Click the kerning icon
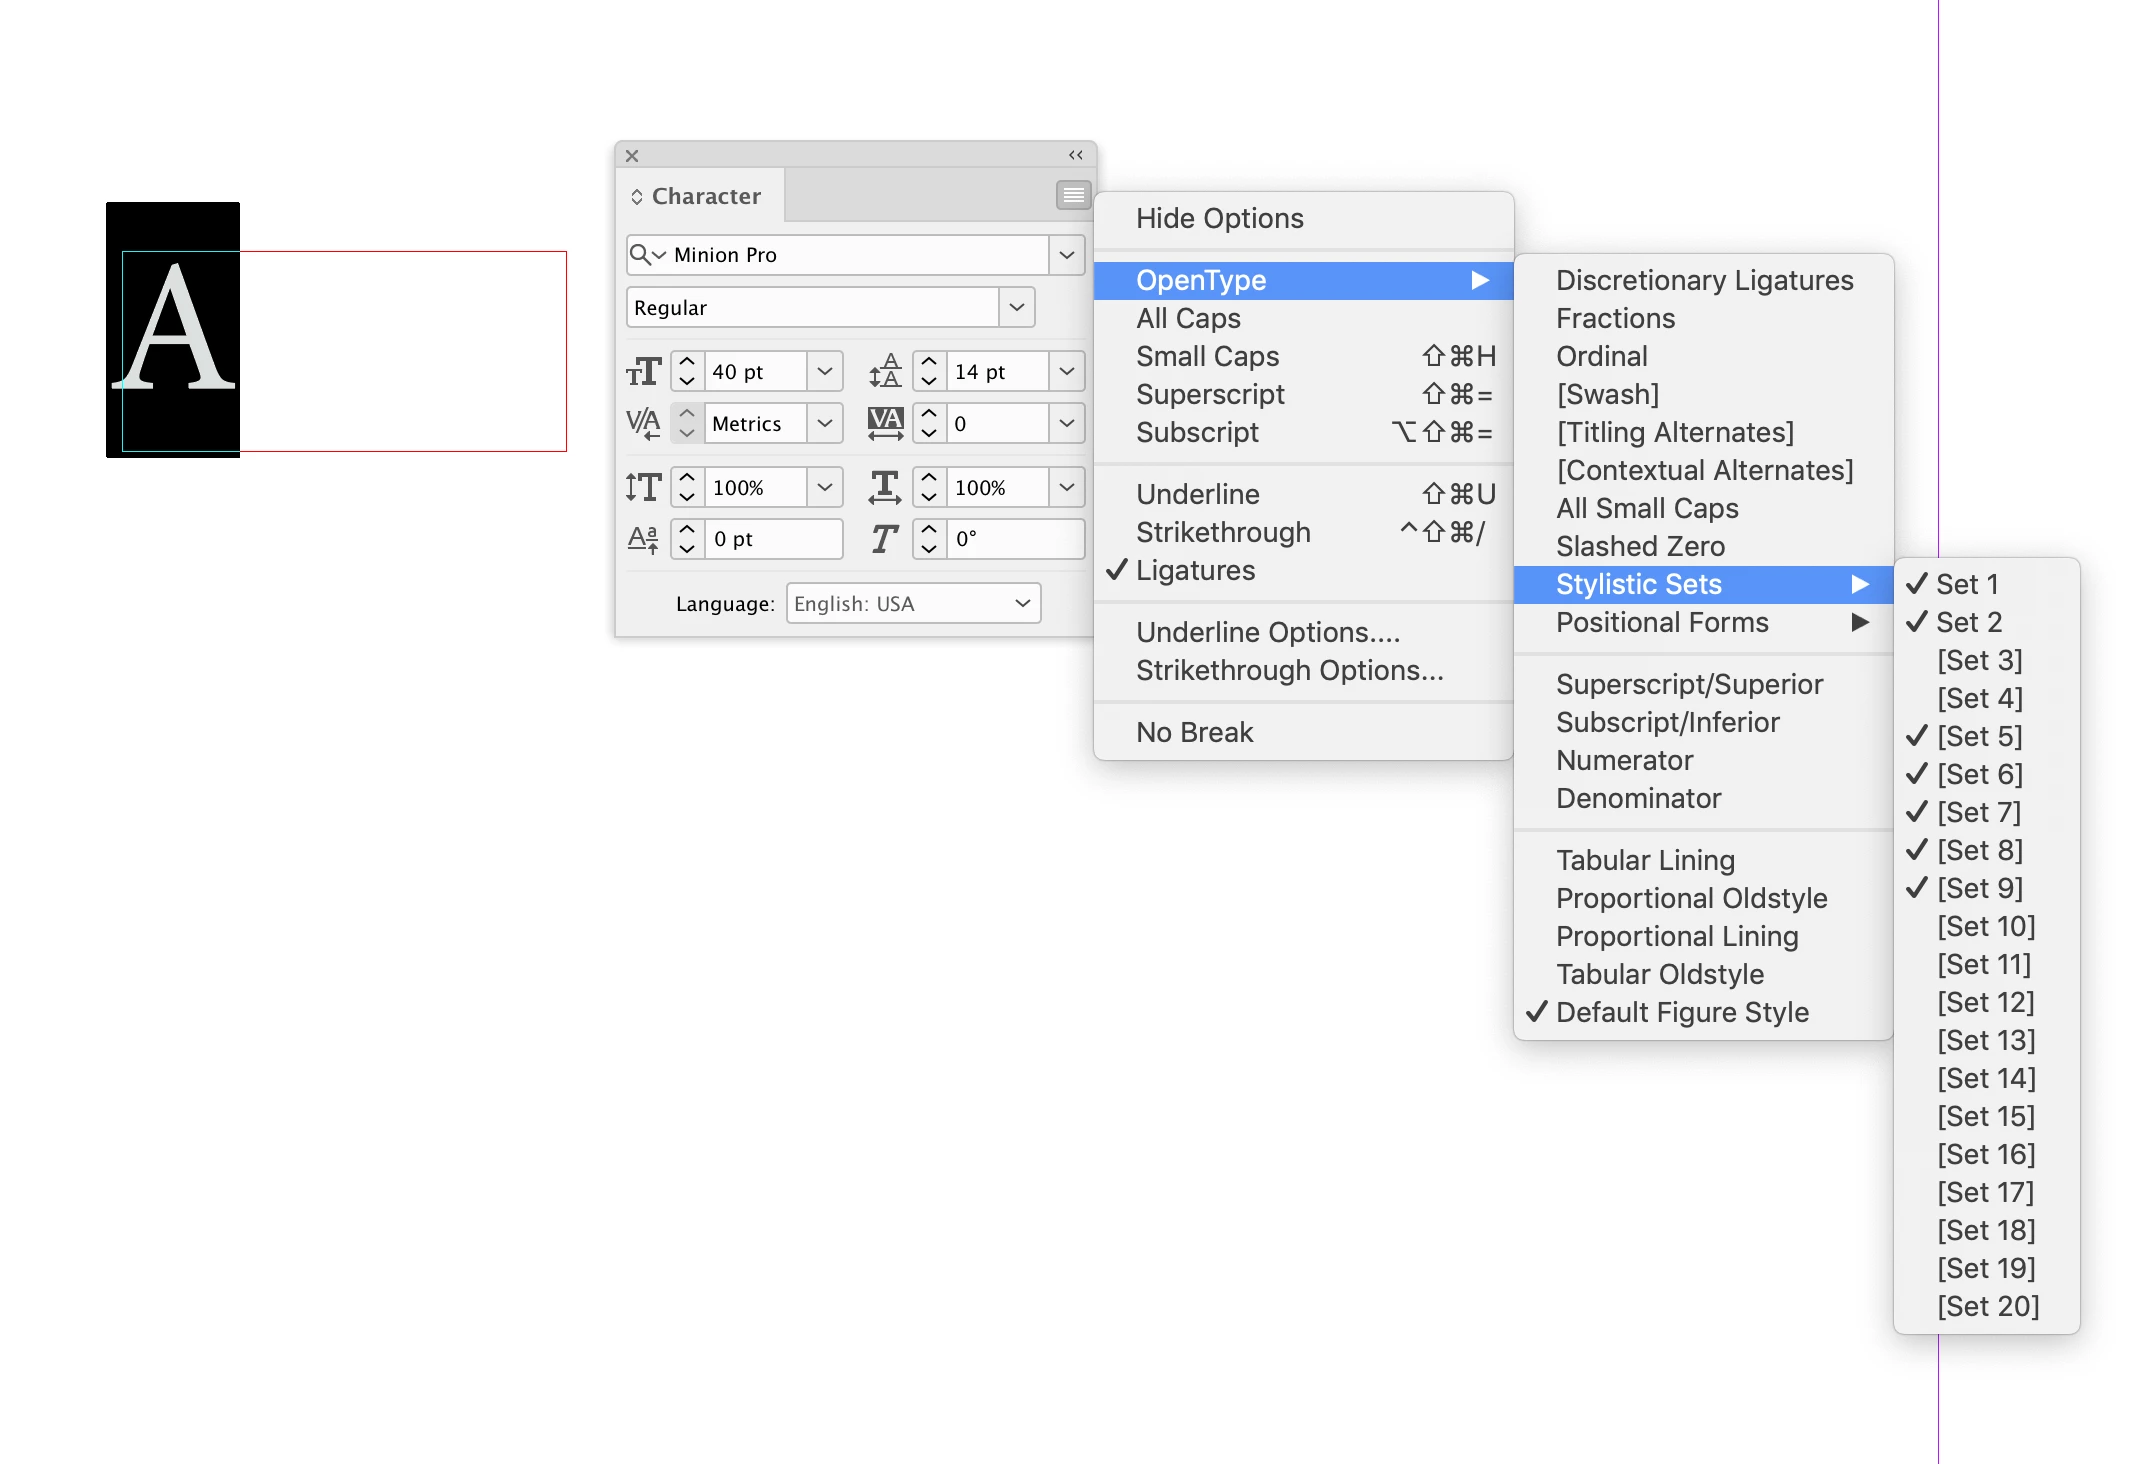This screenshot has width=2156, height=1464. pyautogui.click(x=643, y=424)
